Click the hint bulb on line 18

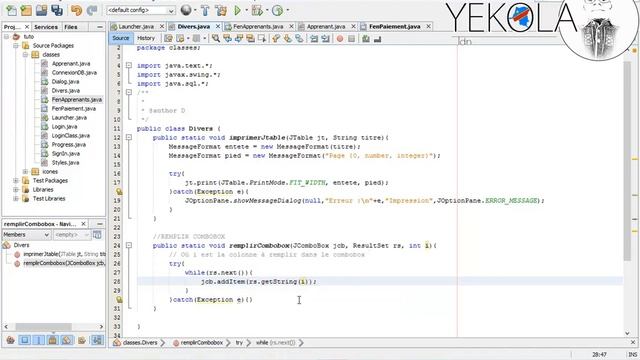point(119,191)
